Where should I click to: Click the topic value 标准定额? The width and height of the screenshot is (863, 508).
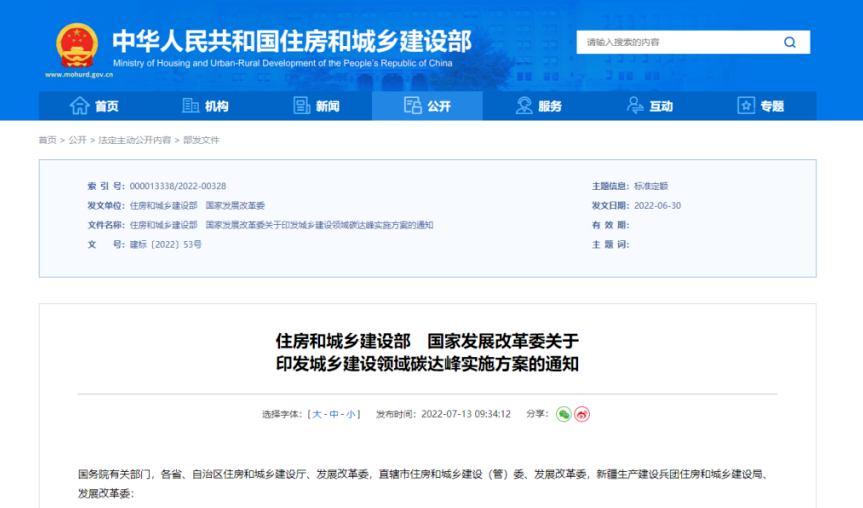651,186
